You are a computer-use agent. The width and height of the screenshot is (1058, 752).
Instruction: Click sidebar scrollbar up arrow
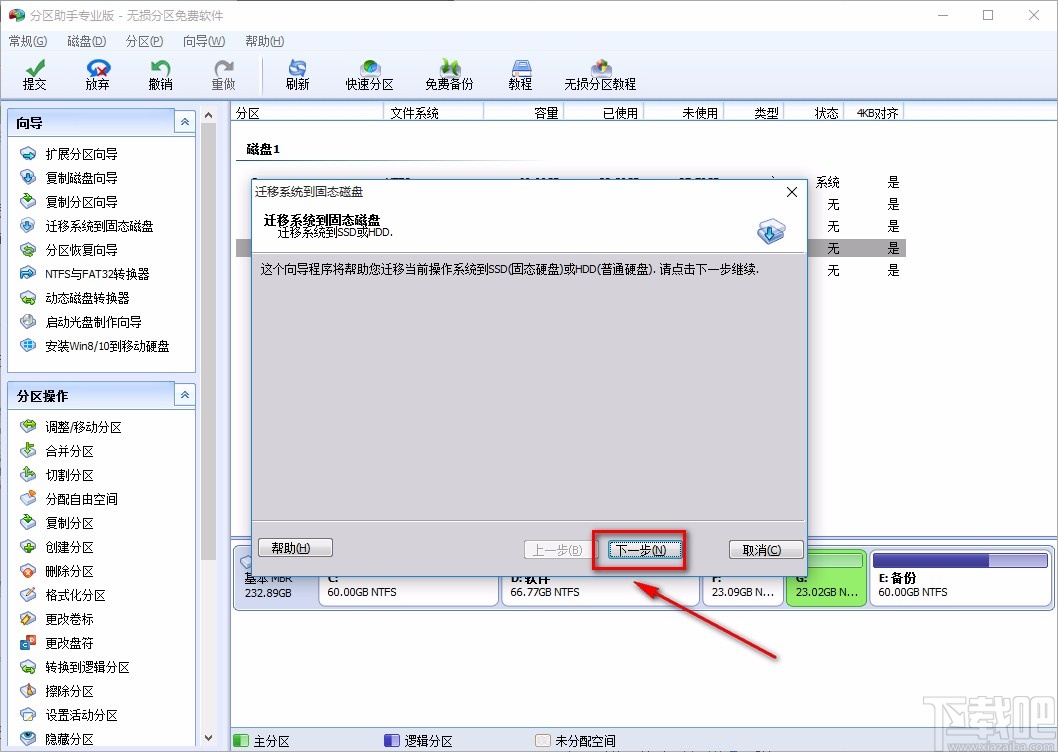coord(208,115)
